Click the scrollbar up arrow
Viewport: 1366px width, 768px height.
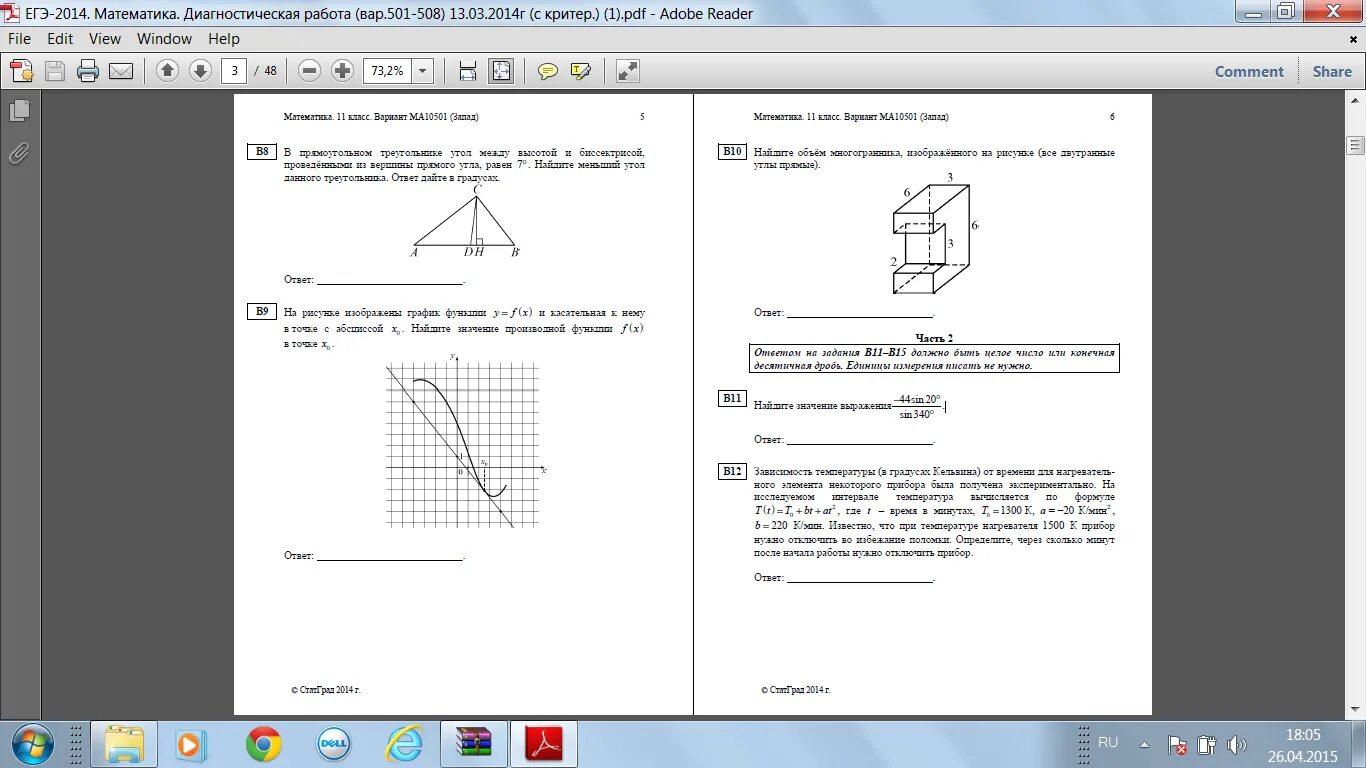coord(1356,103)
